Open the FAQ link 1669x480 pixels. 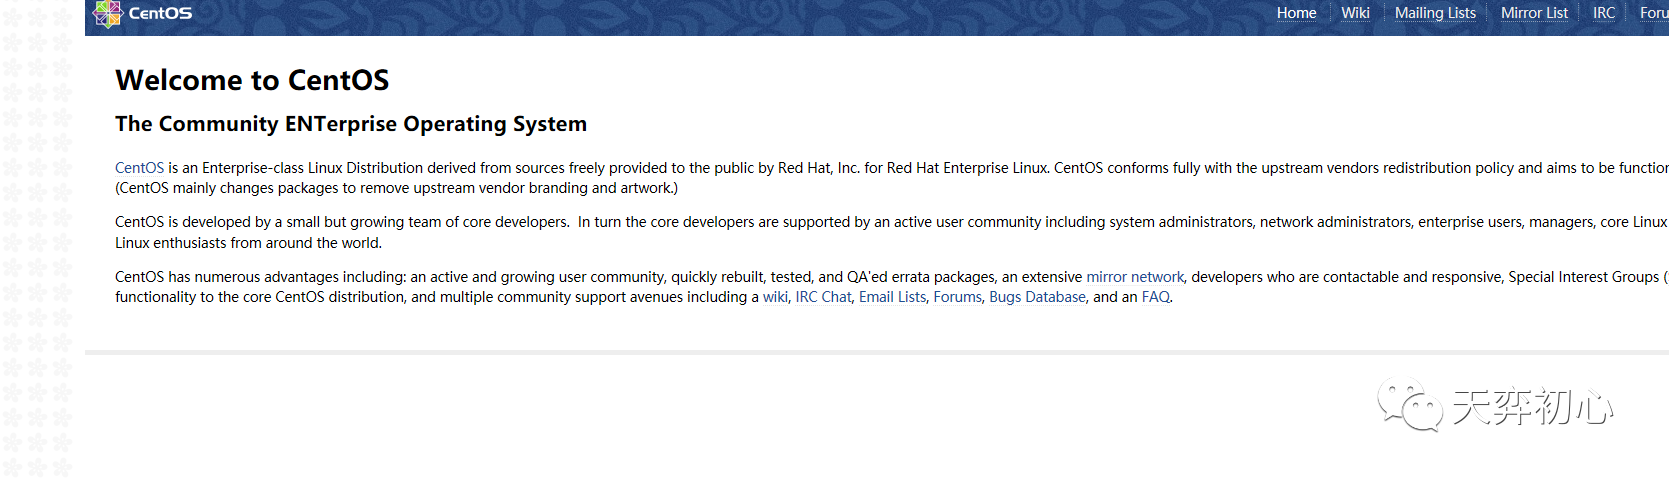1155,297
